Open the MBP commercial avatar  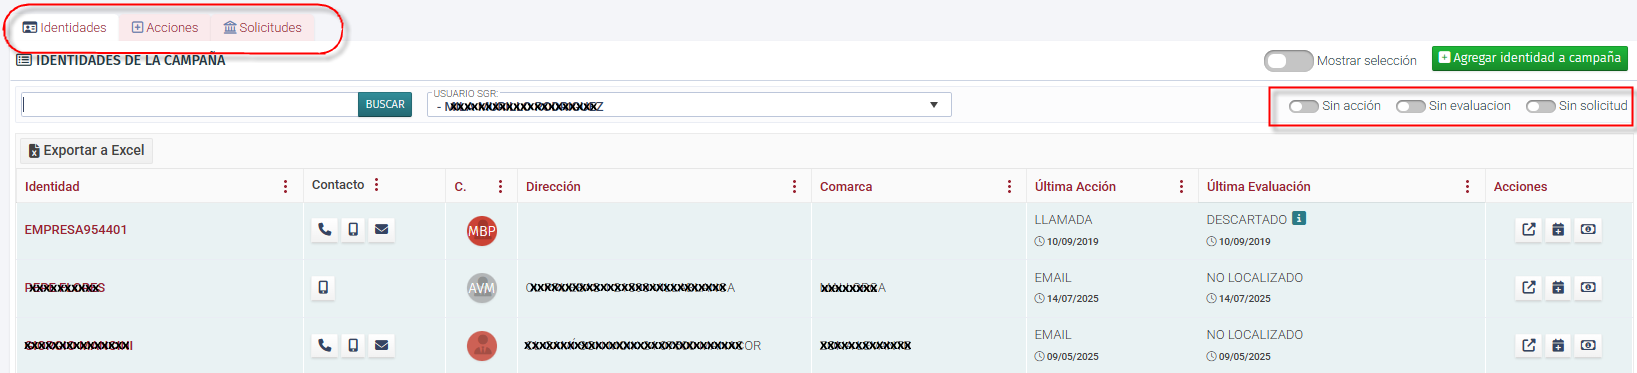(x=482, y=231)
